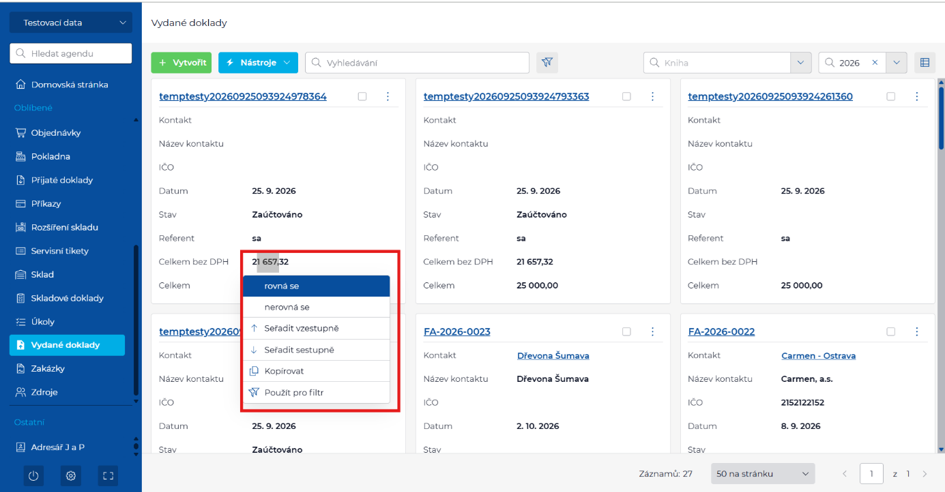Expand the Kniha dropdown arrow

[x=800, y=62]
